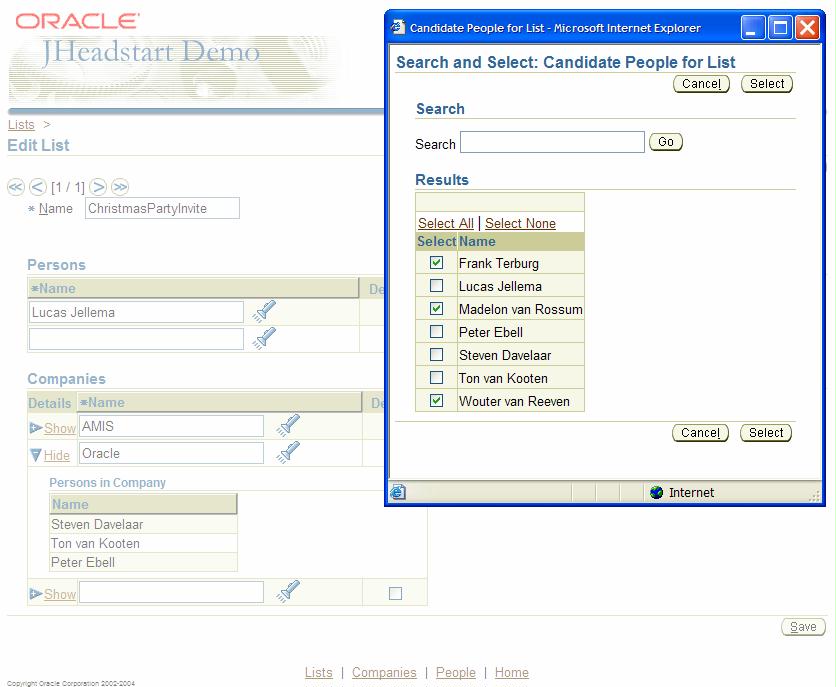Go to the first record navigation arrow
The width and height of the screenshot is (836, 687).
(x=16, y=187)
